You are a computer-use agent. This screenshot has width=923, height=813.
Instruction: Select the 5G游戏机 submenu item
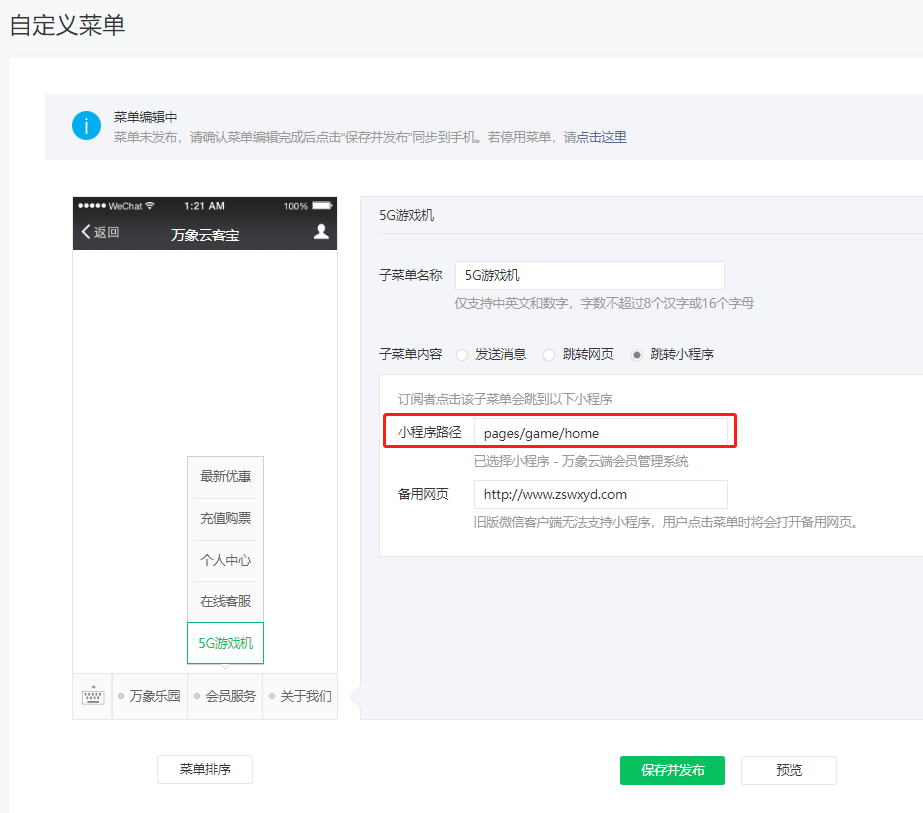[x=225, y=643]
